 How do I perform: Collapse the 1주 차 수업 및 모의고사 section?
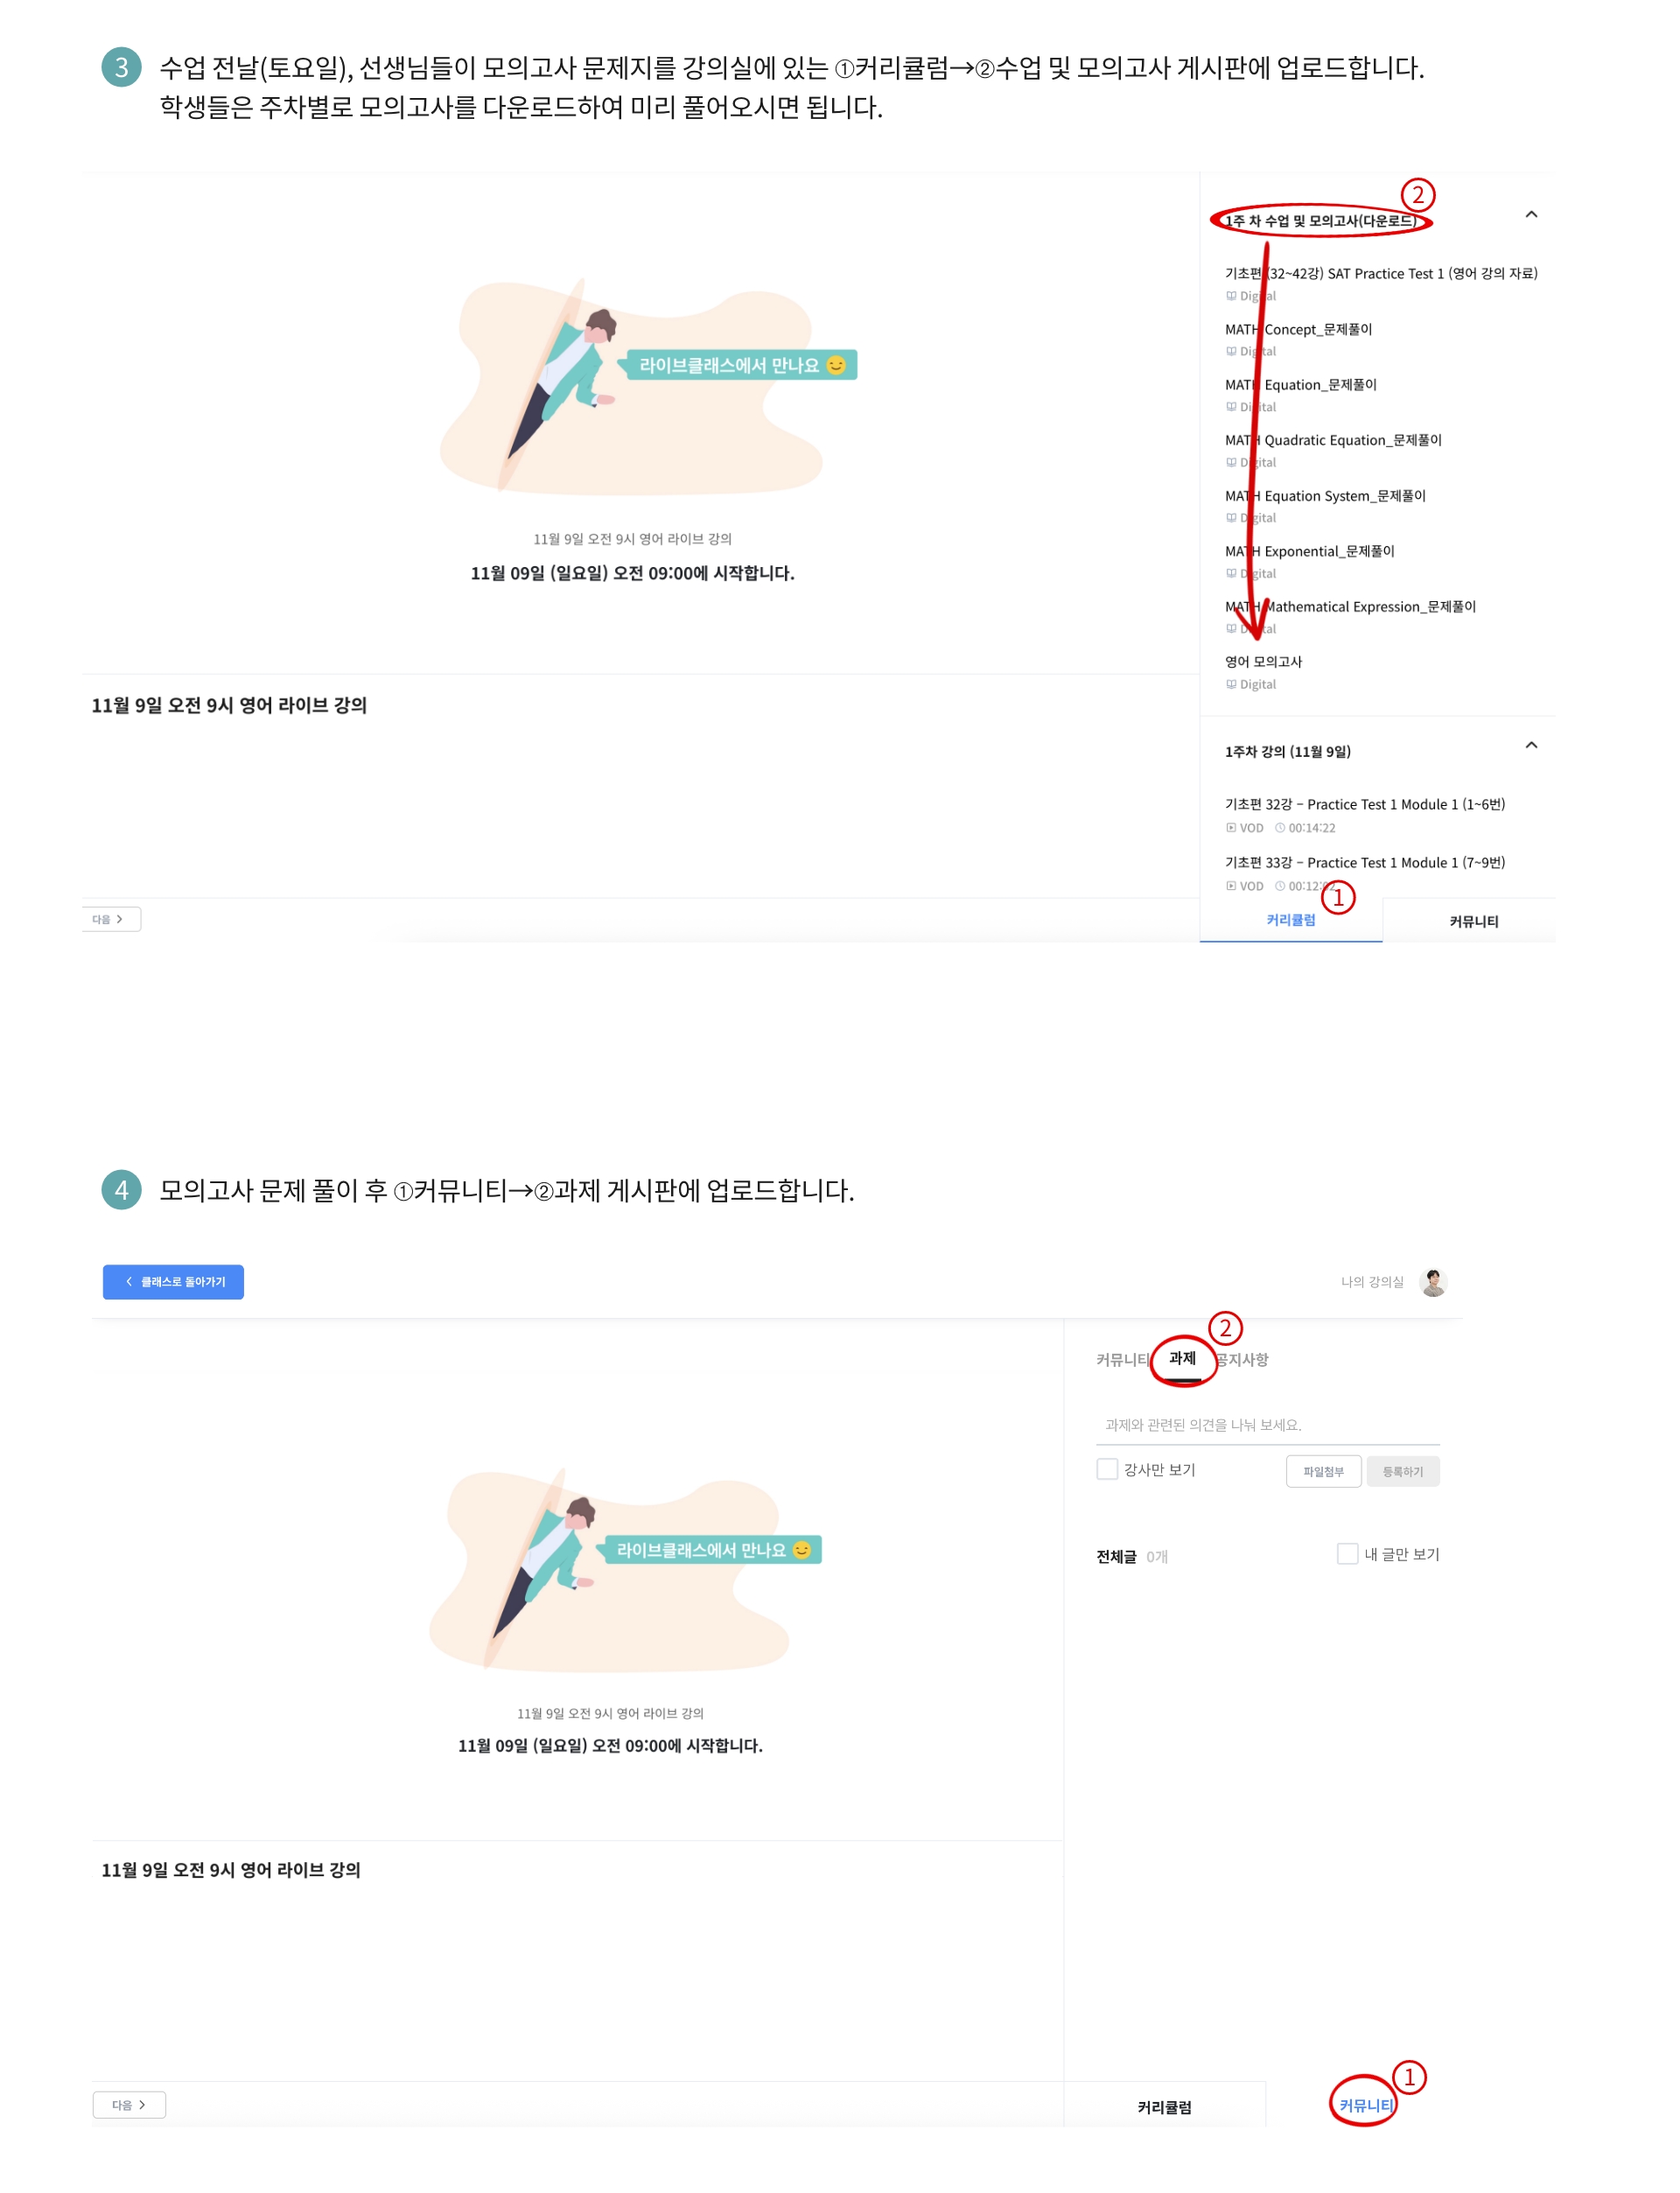pos(1531,214)
